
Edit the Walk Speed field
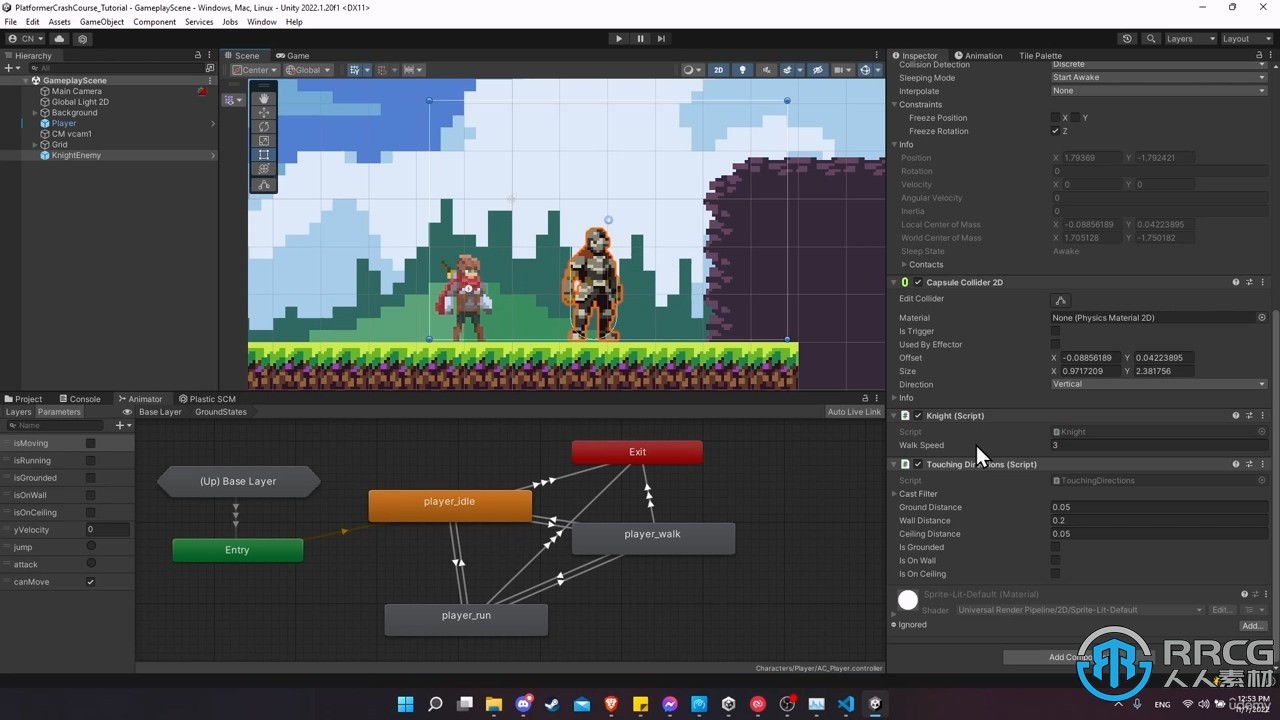[x=1159, y=446]
